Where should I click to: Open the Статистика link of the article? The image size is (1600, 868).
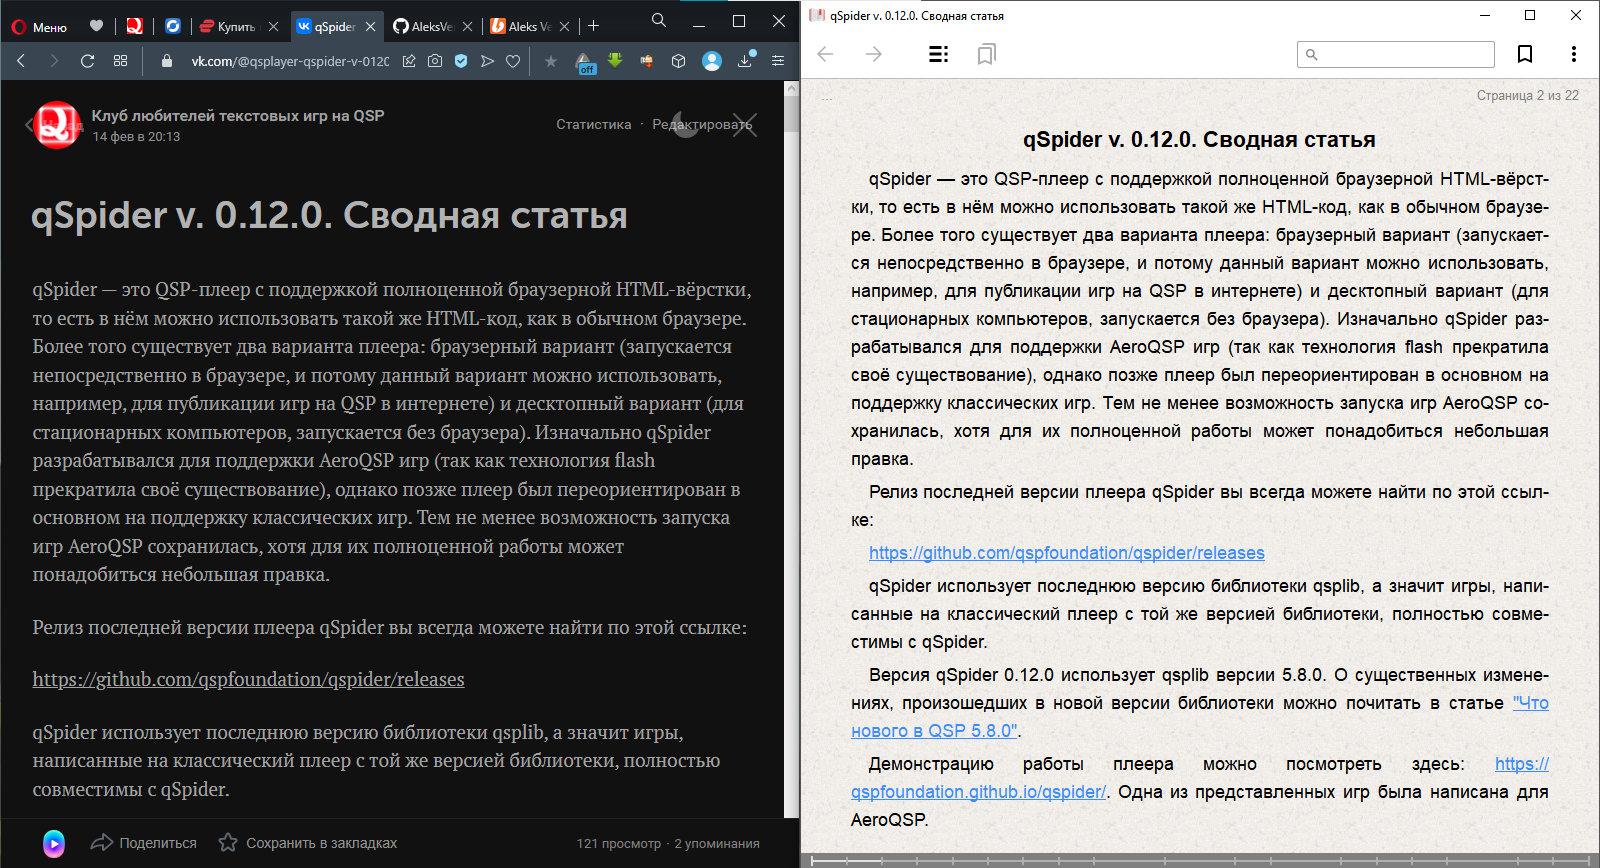[594, 125]
